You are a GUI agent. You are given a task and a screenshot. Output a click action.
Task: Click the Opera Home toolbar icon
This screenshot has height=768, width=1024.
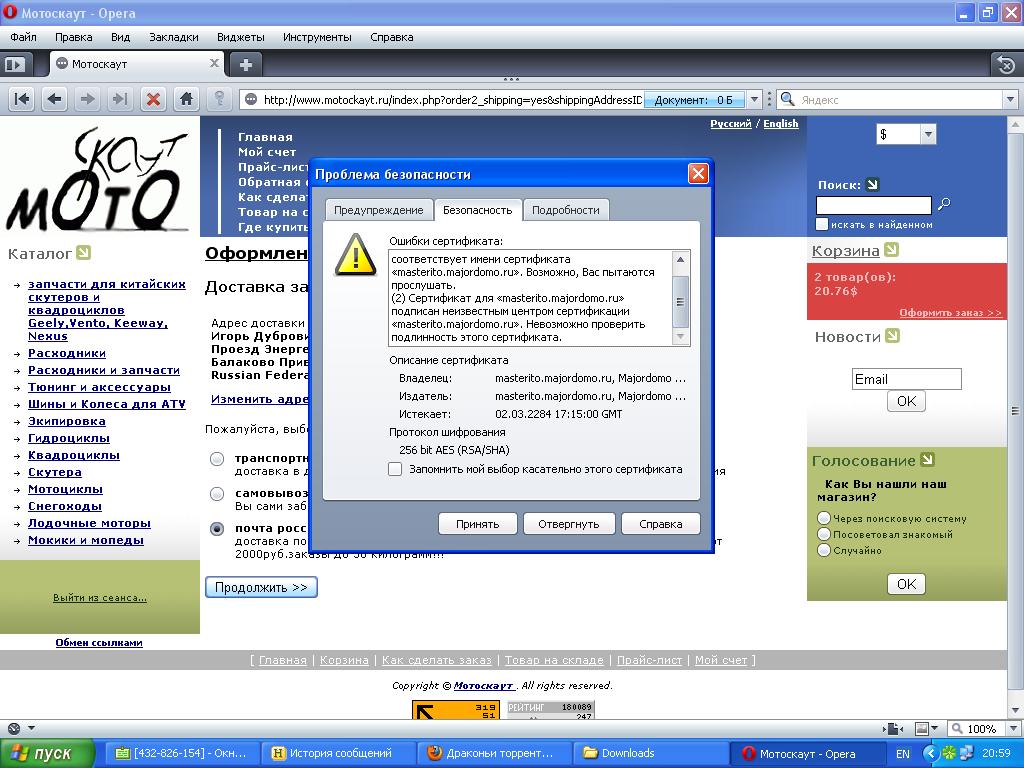(x=185, y=99)
